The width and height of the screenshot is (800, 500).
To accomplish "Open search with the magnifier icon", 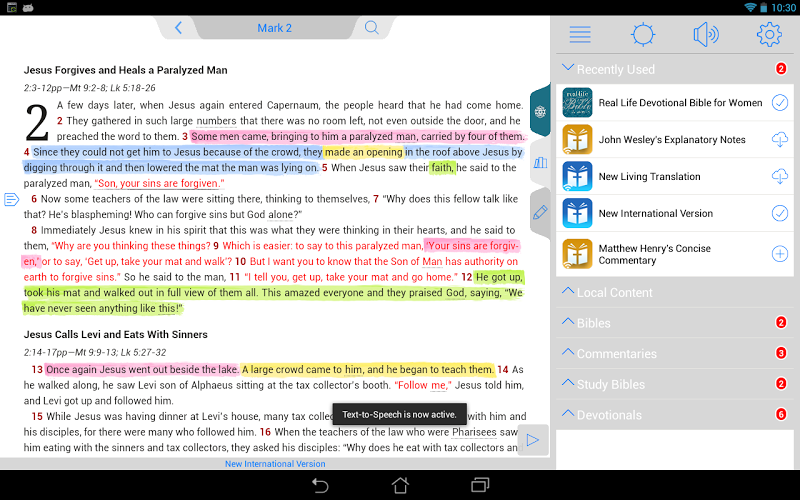I will point(371,28).
